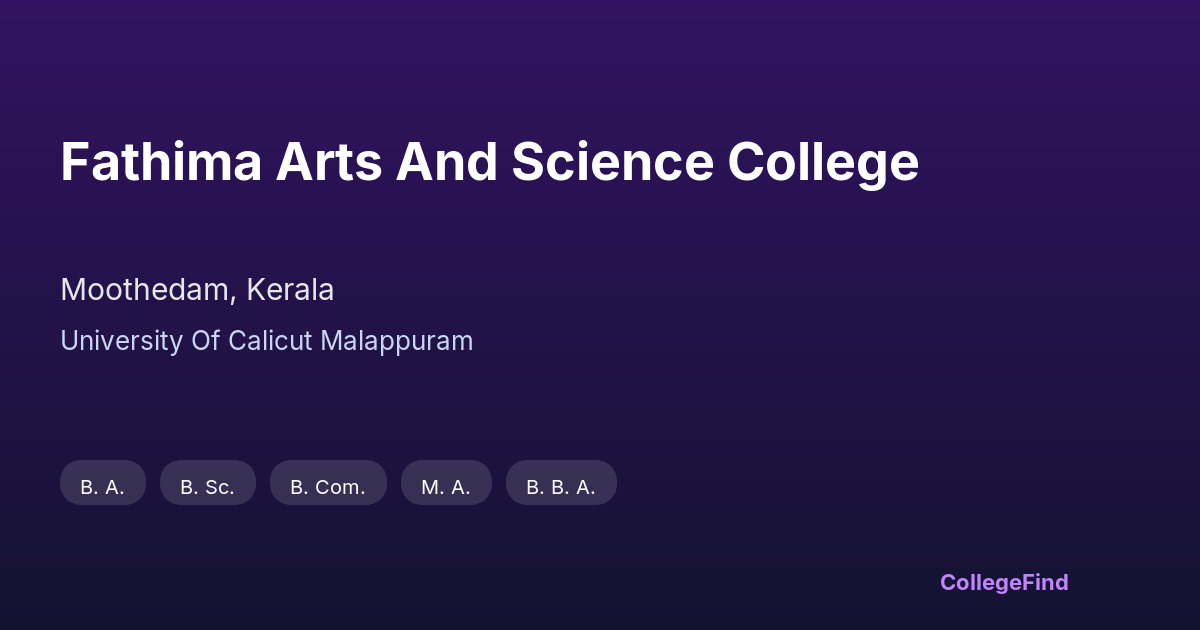Click the word College in the heading

click(823, 162)
